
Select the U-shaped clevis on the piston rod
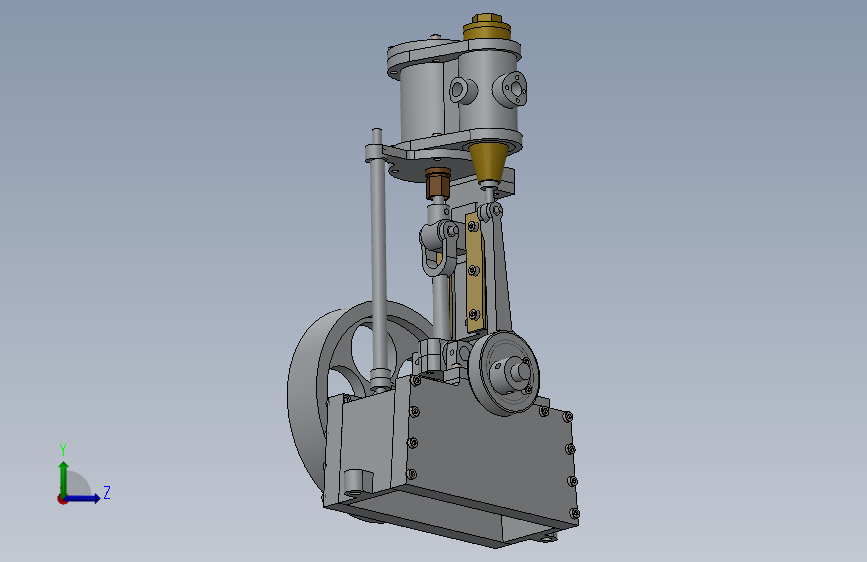[x=439, y=247]
